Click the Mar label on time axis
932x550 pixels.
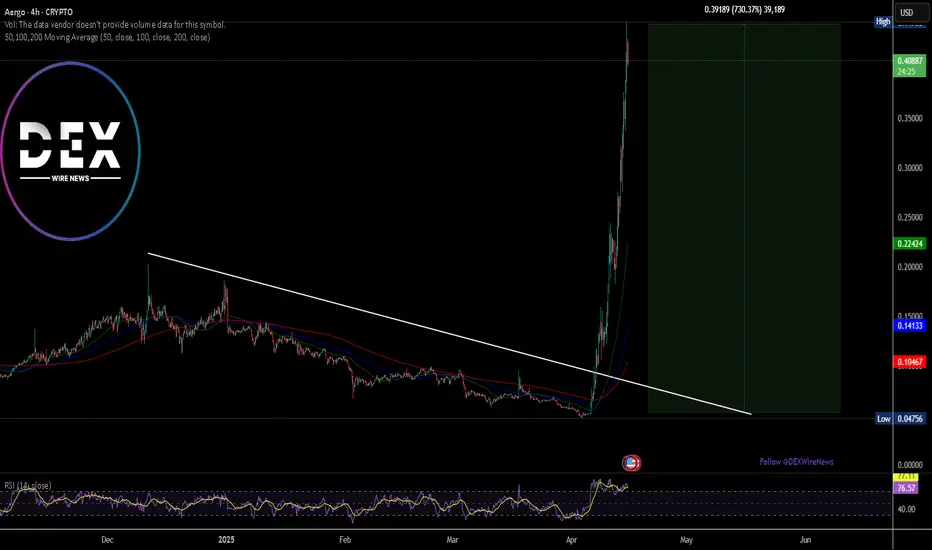pos(452,540)
